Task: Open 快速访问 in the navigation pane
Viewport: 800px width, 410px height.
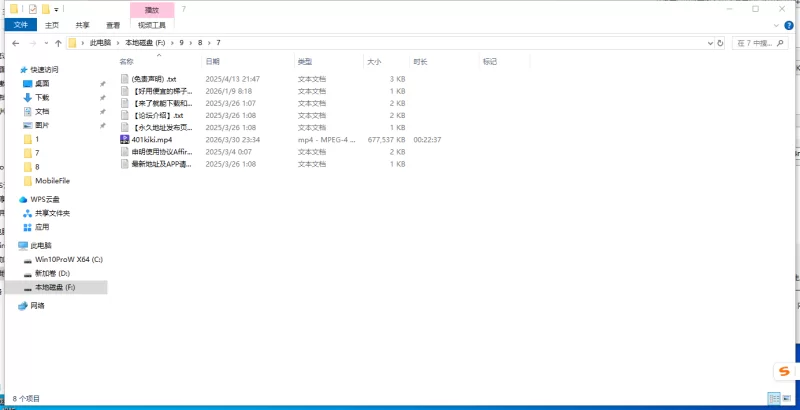Action: pyautogui.click(x=44, y=70)
